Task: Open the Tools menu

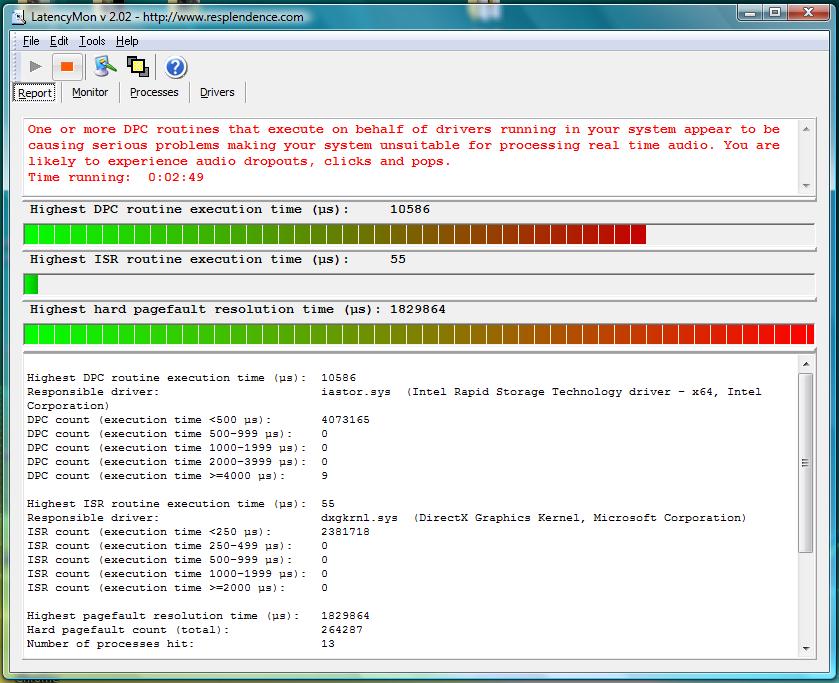Action: [92, 41]
